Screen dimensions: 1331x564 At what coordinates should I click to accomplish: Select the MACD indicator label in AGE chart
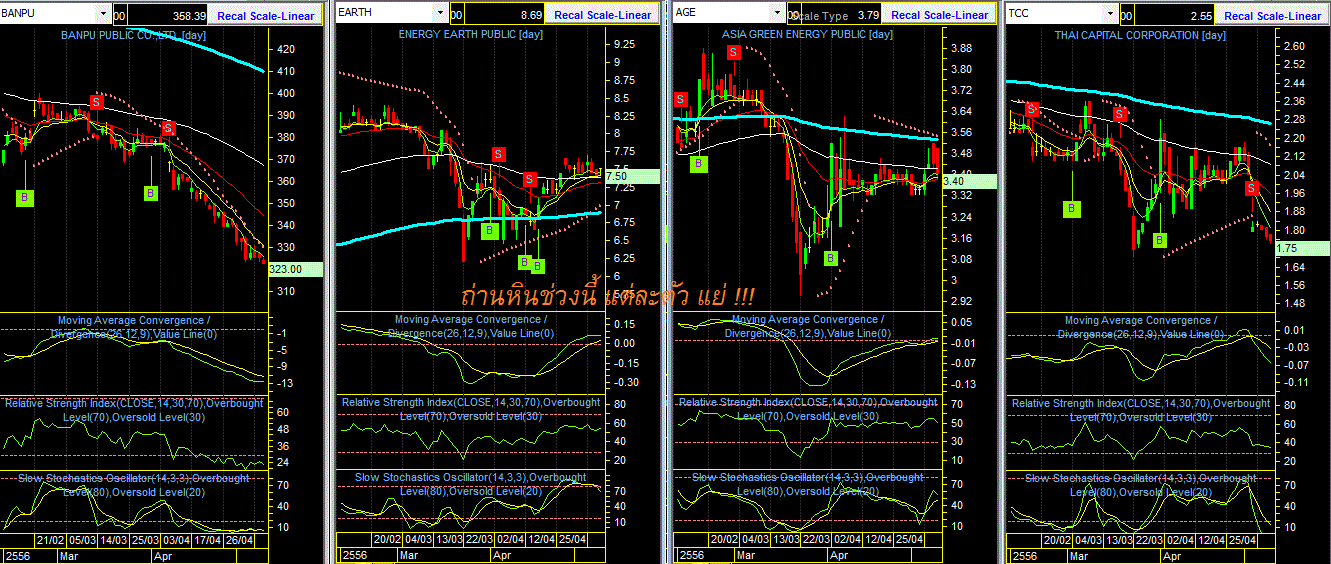pyautogui.click(x=807, y=326)
